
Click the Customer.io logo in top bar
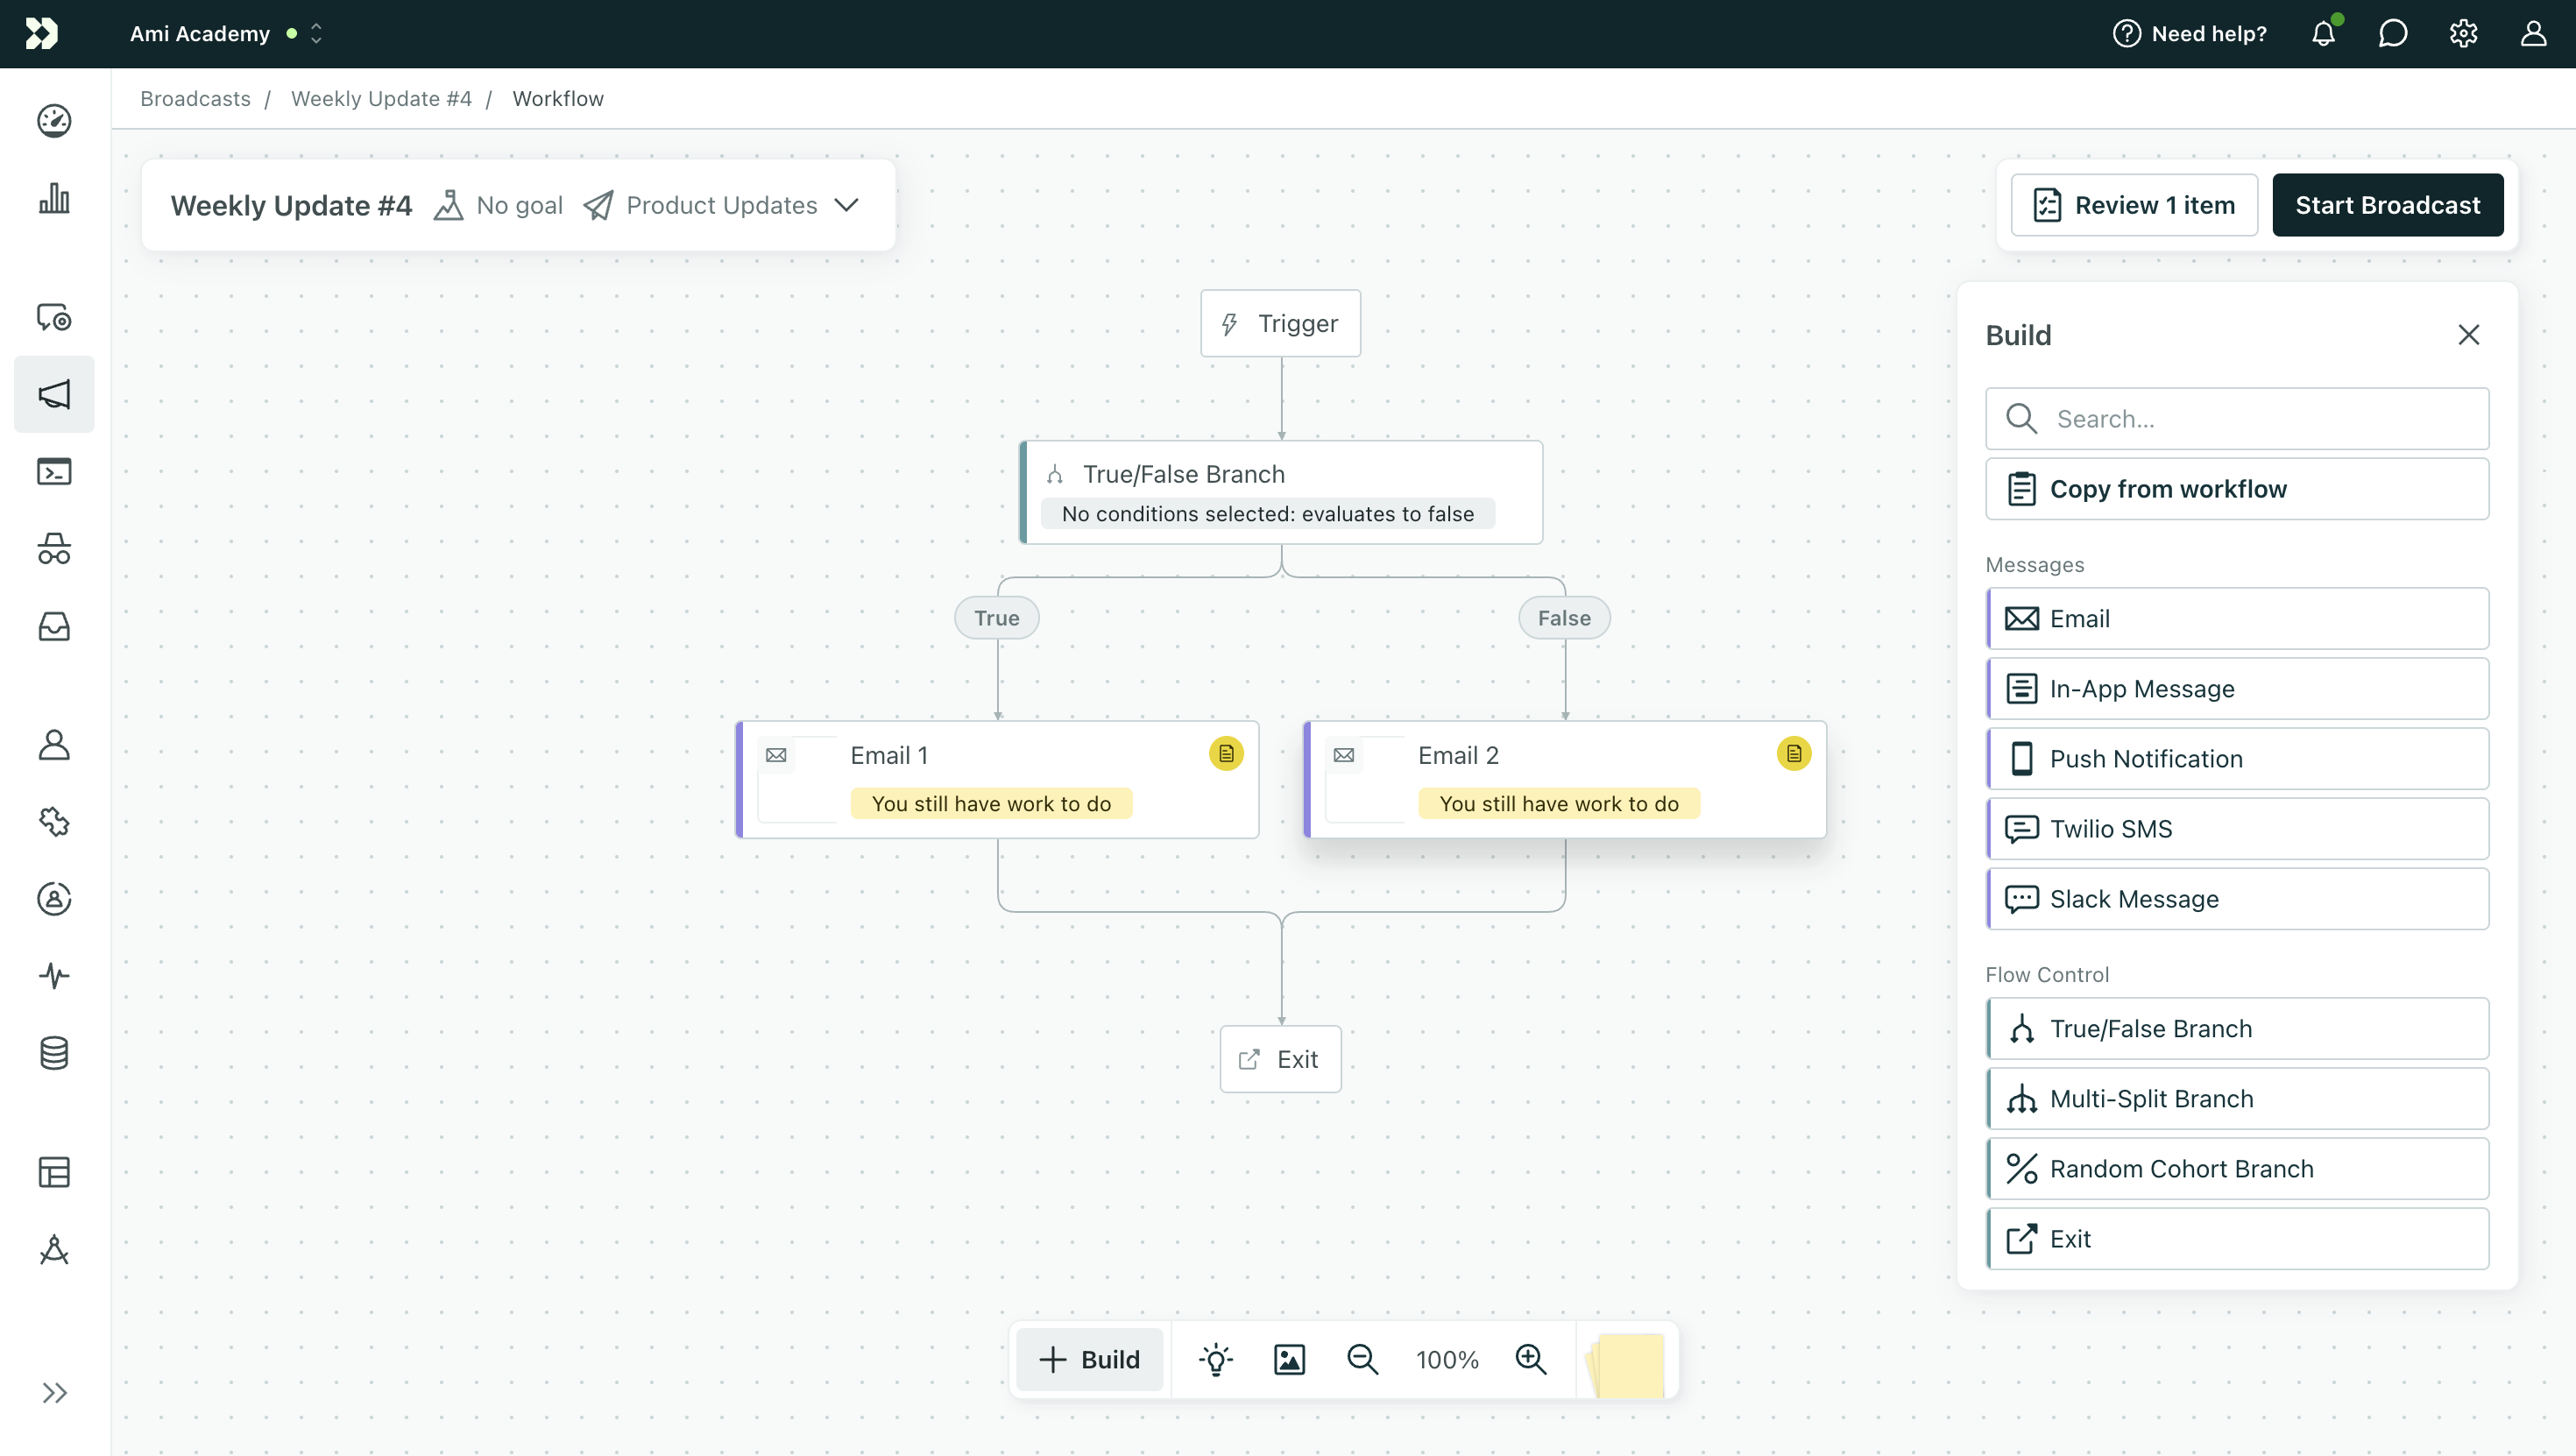click(x=42, y=33)
